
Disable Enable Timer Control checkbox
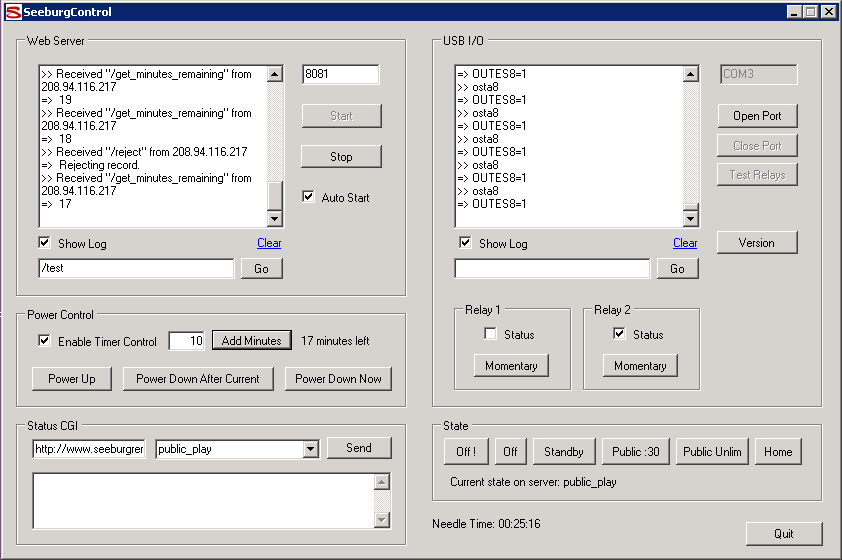(45, 341)
